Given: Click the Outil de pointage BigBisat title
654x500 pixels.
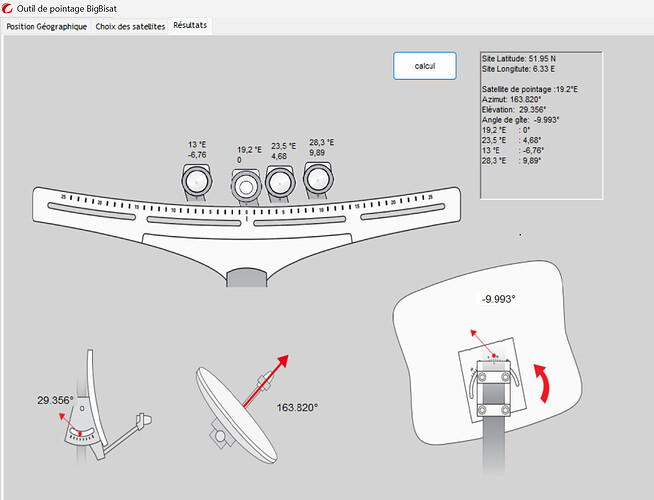Looking at the screenshot, I should [67, 8].
